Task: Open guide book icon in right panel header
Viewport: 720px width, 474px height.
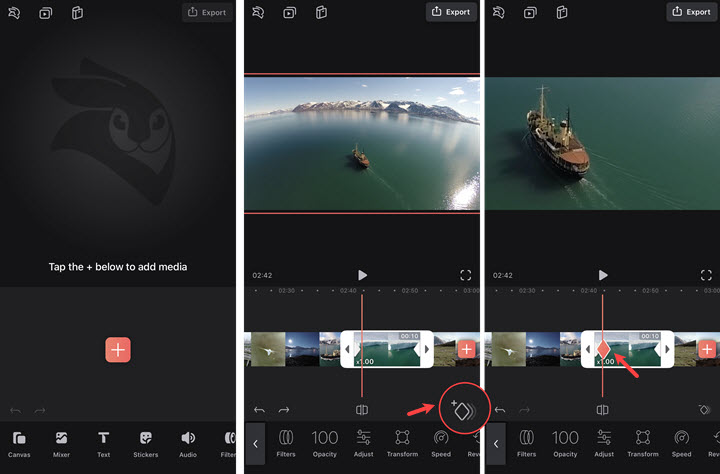Action: point(562,12)
